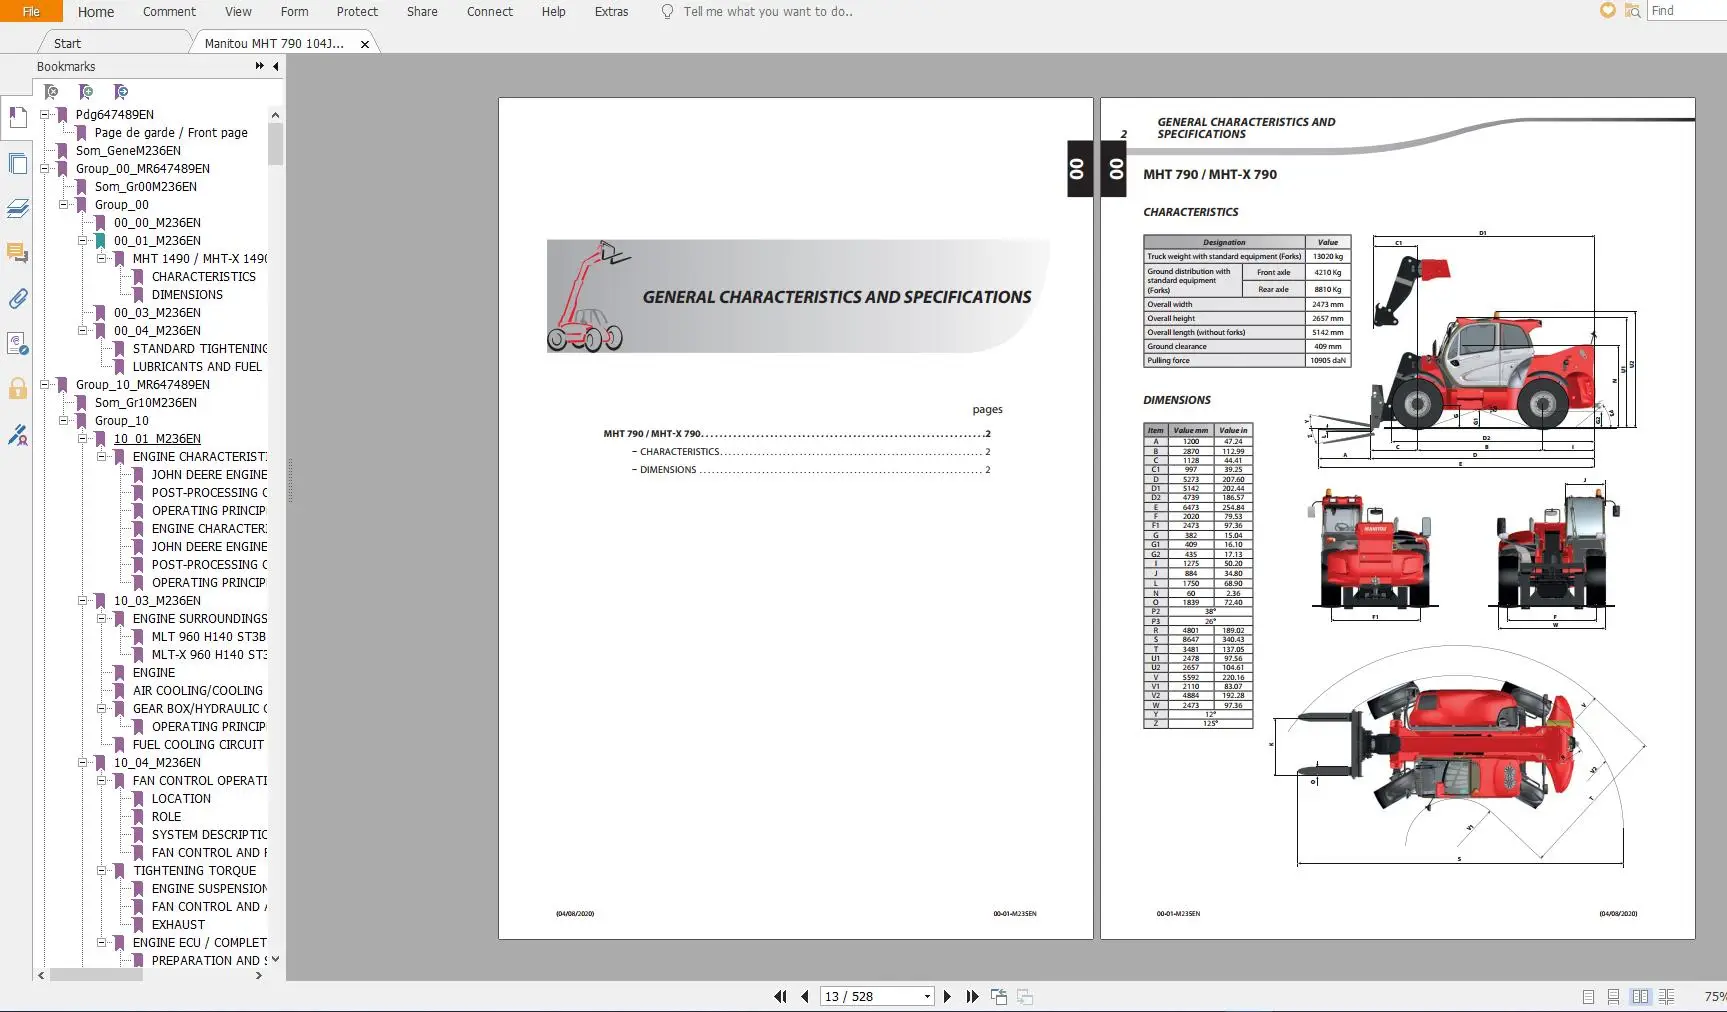Open the Layers panel icon
The image size is (1727, 1012).
pyautogui.click(x=18, y=209)
